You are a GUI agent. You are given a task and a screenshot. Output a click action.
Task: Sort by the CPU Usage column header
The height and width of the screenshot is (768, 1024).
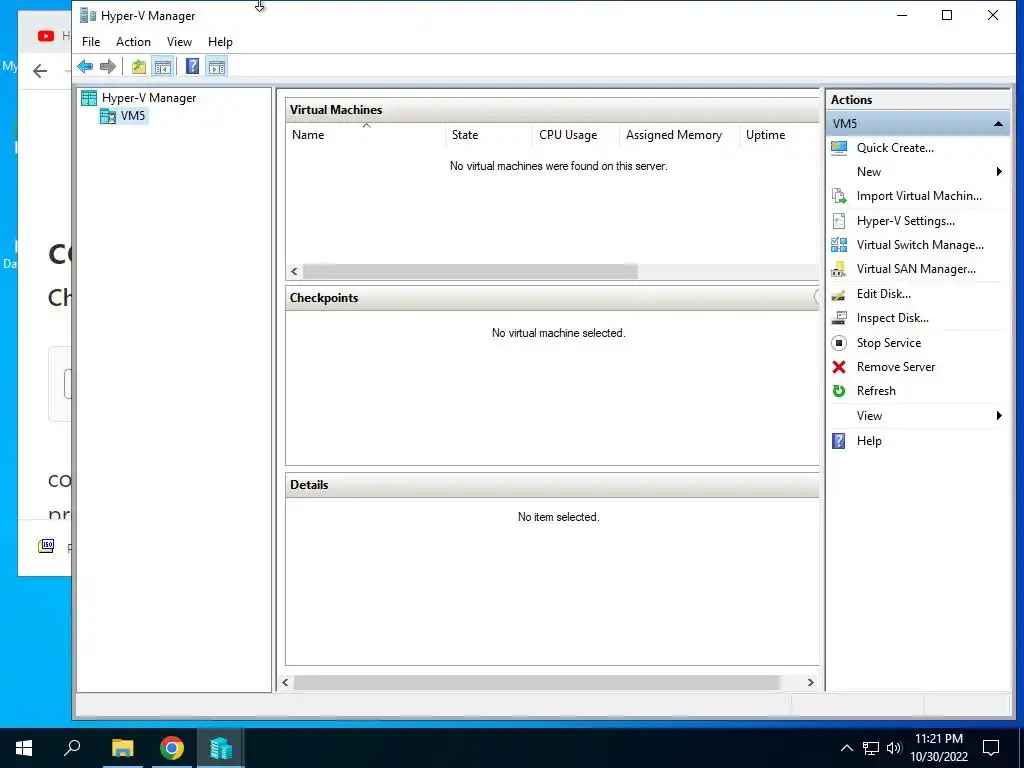[x=575, y=135]
